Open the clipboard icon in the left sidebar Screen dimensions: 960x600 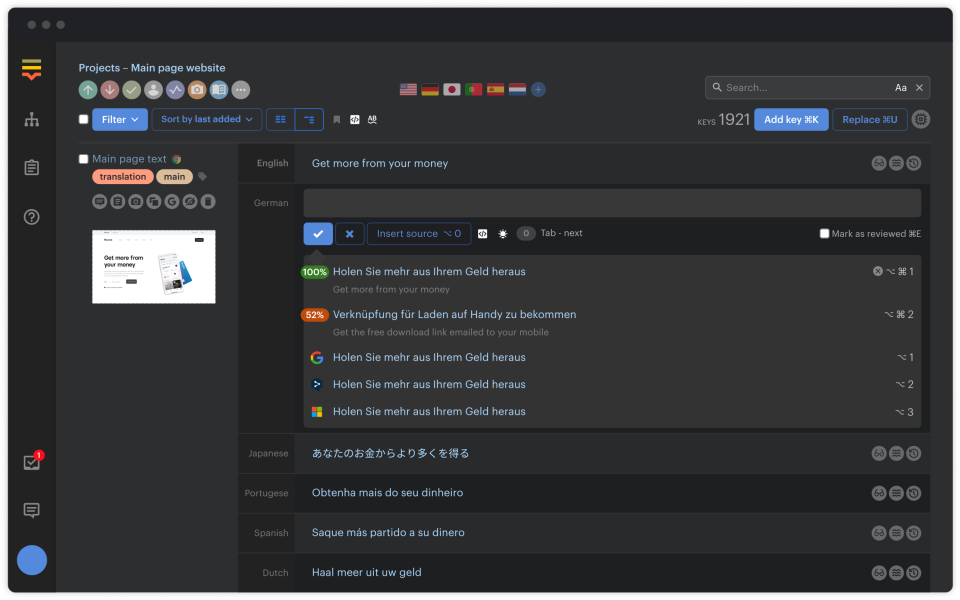point(32,167)
